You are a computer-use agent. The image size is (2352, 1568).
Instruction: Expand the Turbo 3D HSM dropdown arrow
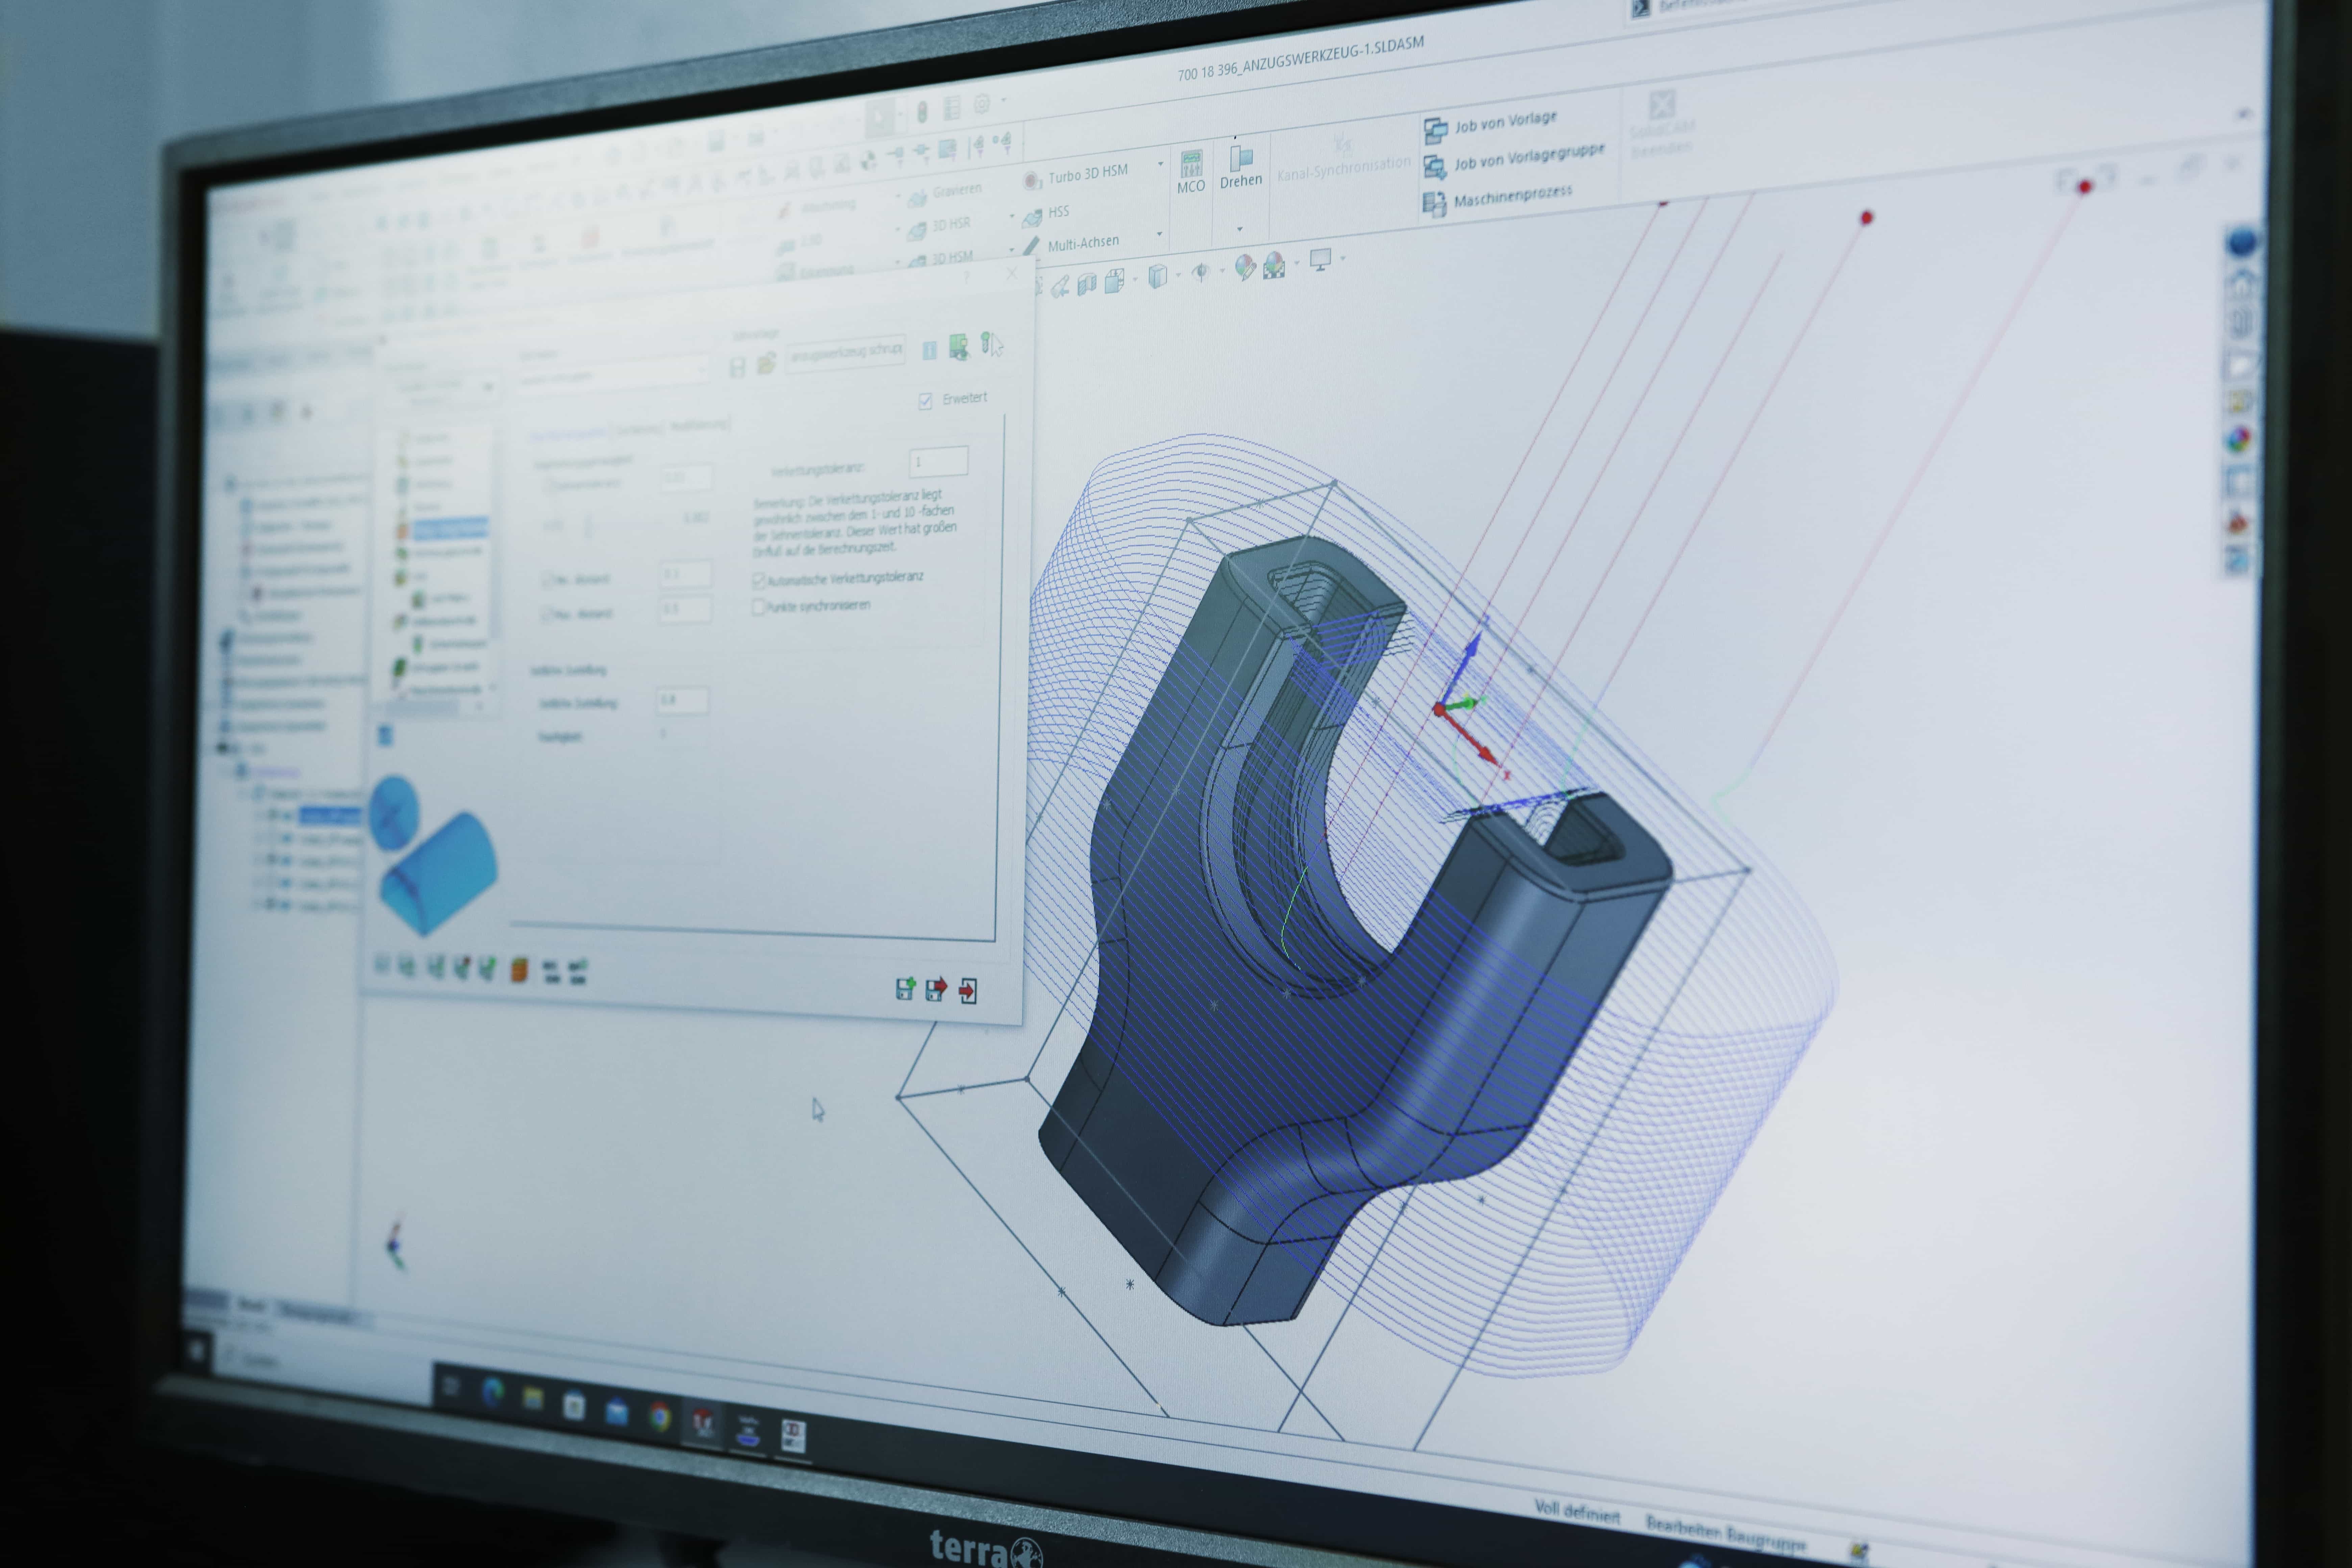1161,164
